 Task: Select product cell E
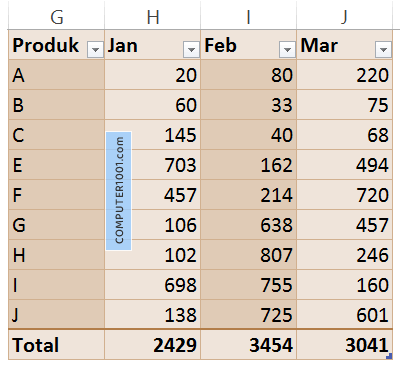click(x=56, y=165)
